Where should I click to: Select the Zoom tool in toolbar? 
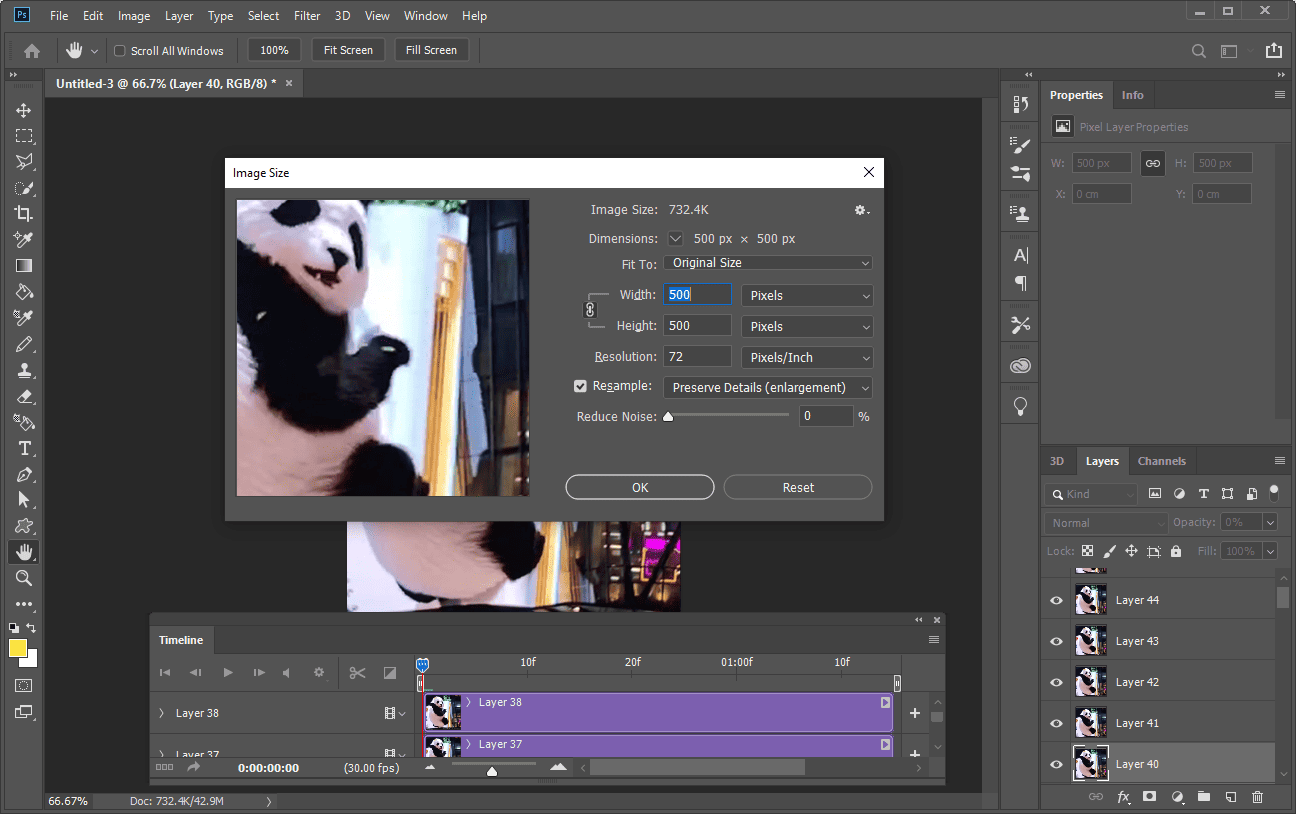click(24, 578)
